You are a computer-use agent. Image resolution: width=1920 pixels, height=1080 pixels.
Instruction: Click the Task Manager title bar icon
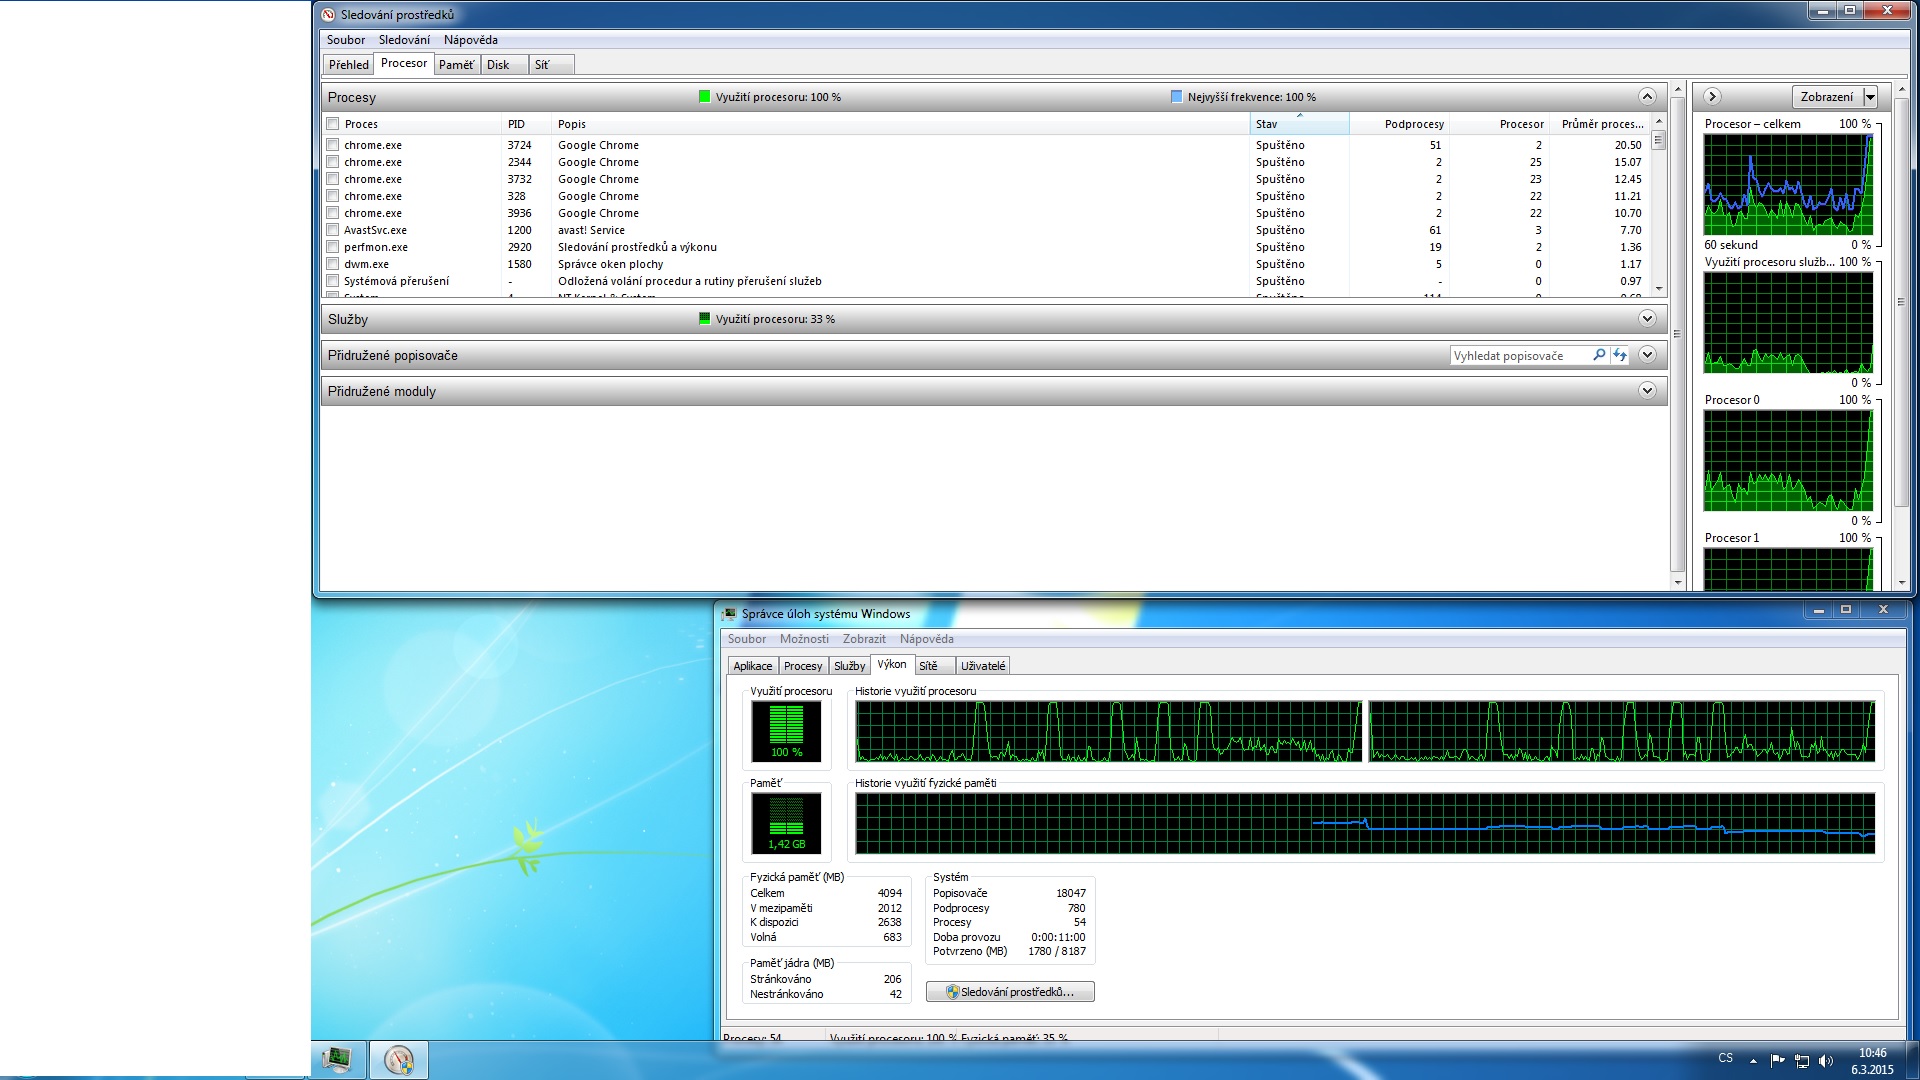(x=730, y=613)
